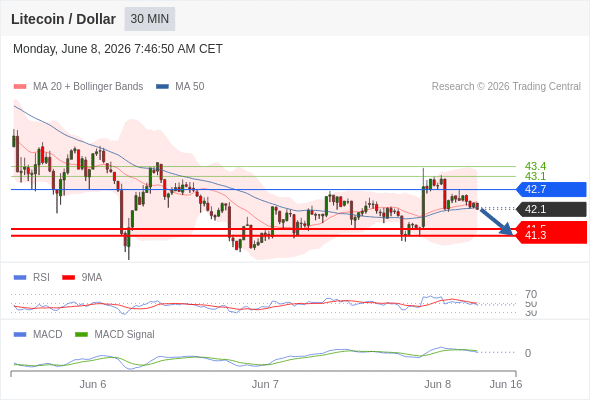Select the Litecoin / Dollar title
This screenshot has height=400, width=590.
coord(63,19)
